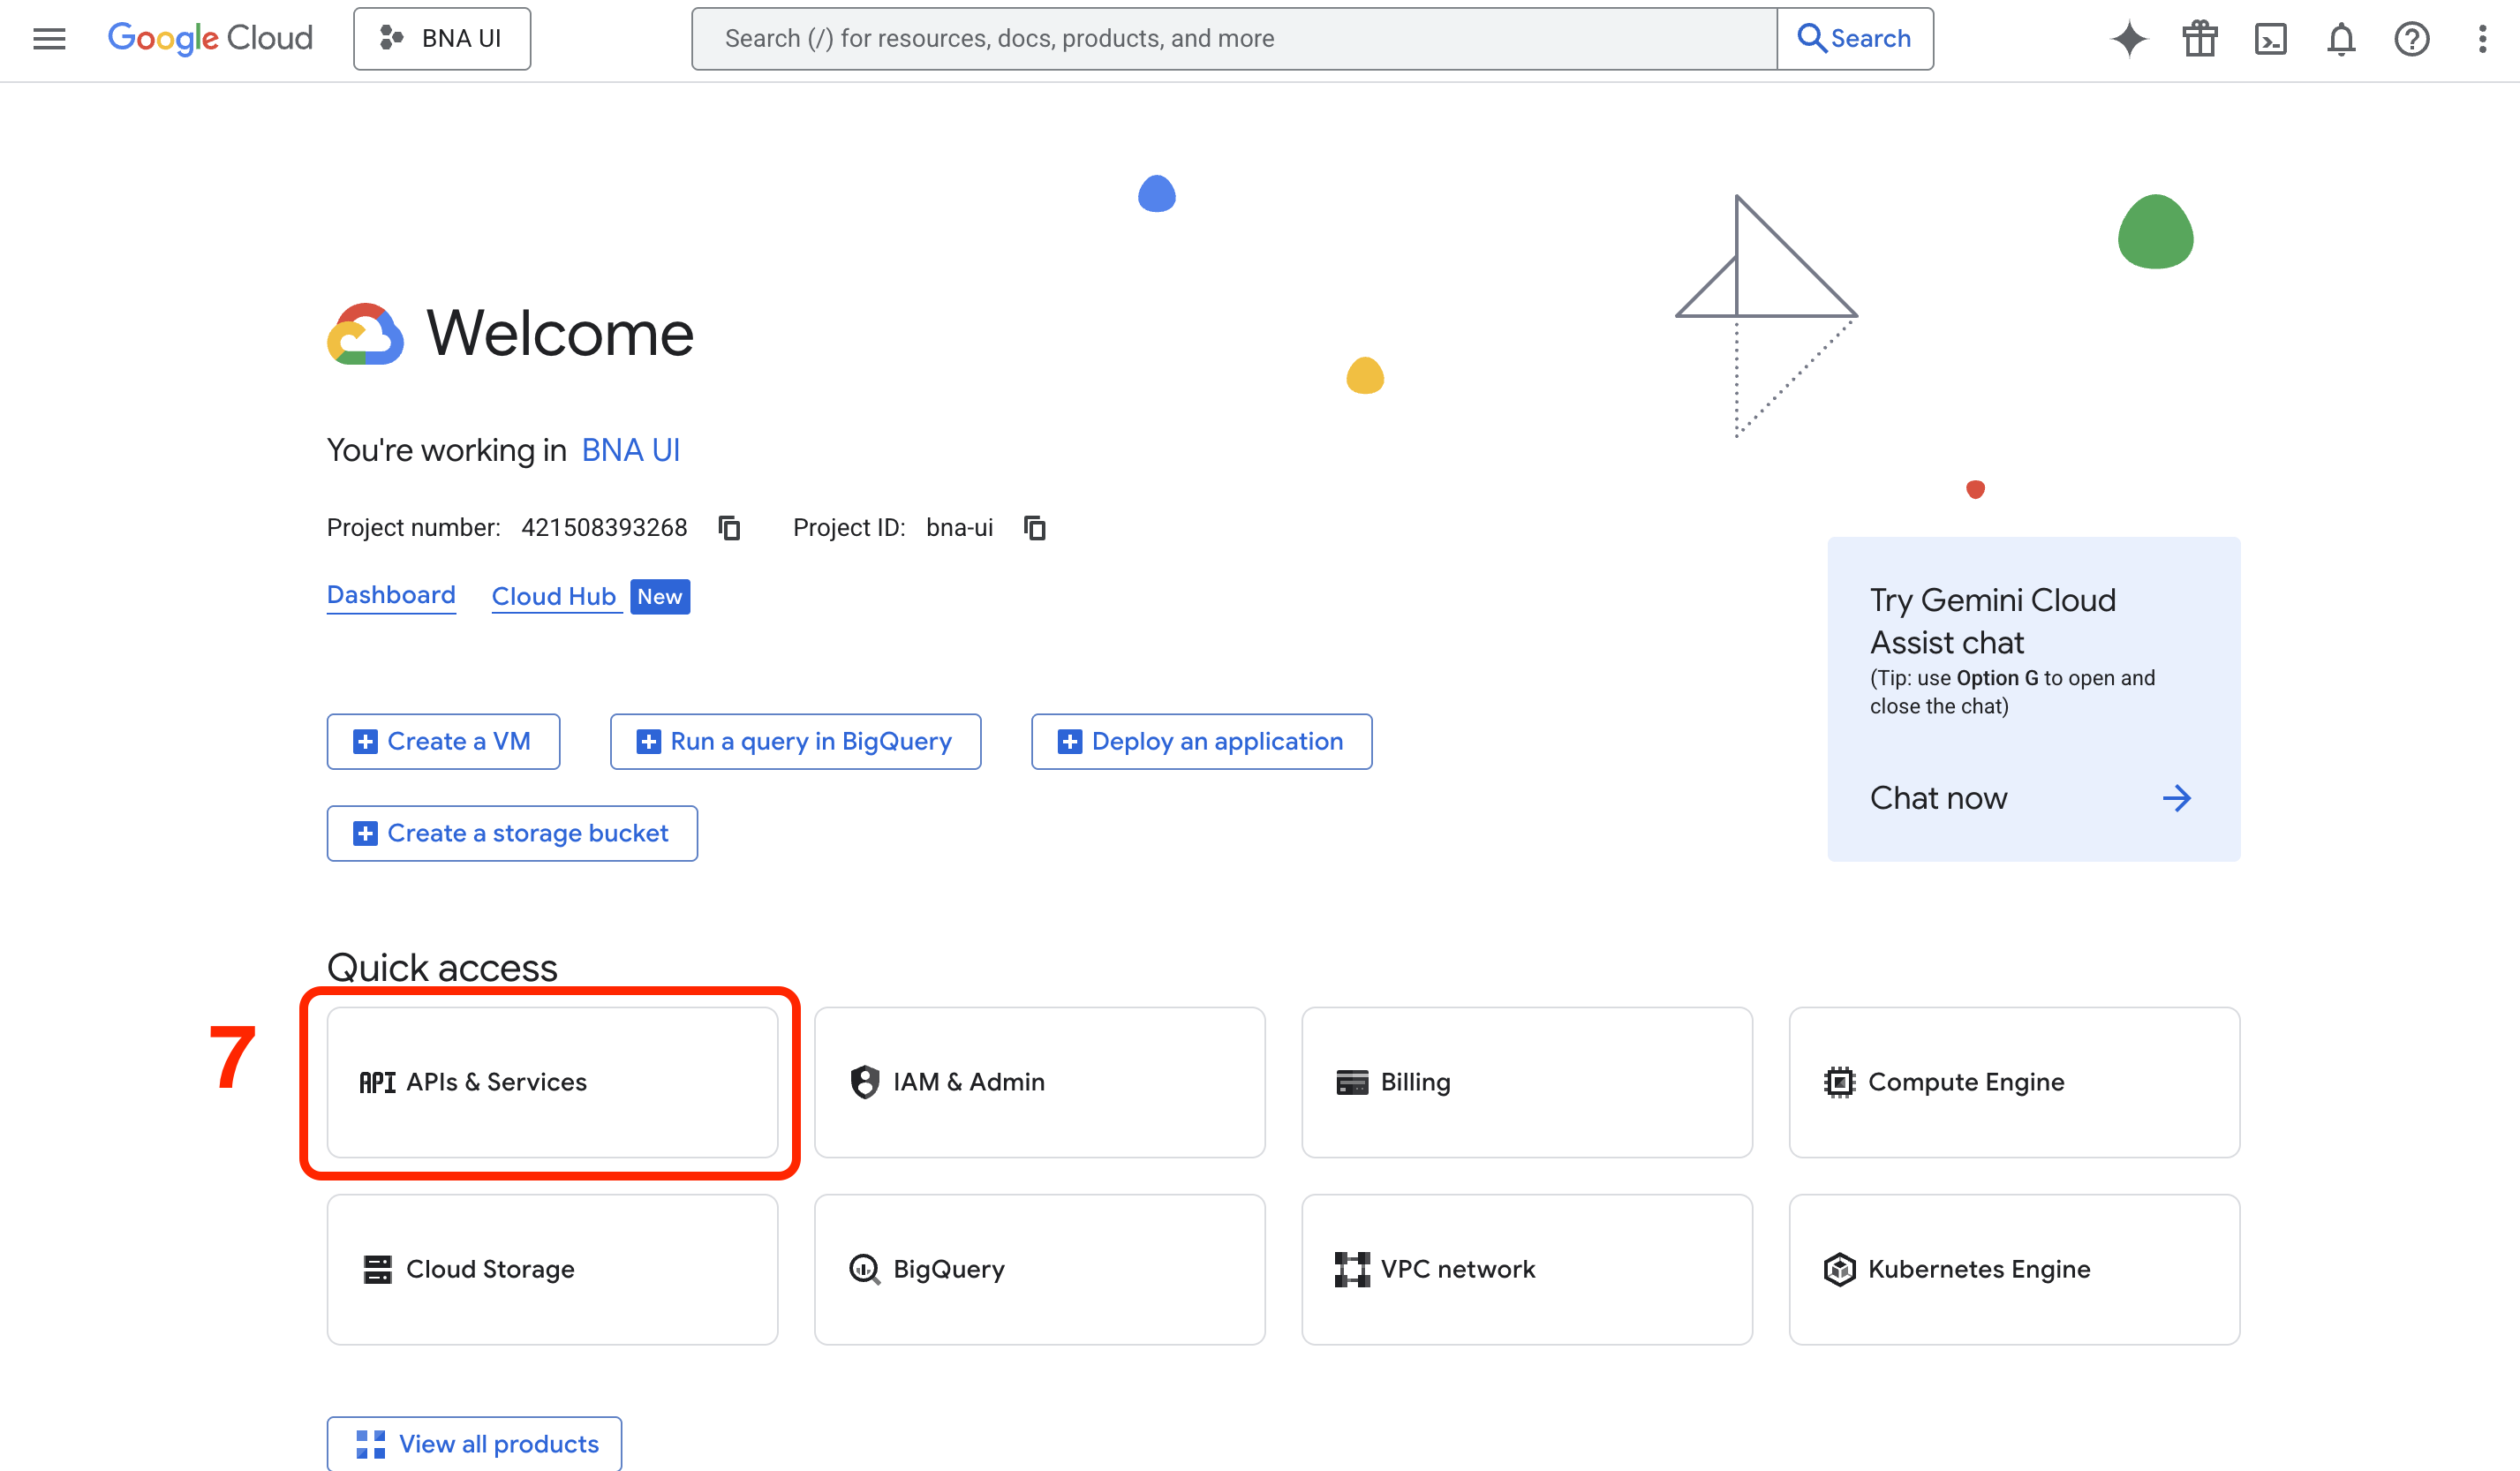Click the Compute Engine chip icon
Screen dimensions: 2520x1471
pyautogui.click(x=1839, y=1082)
